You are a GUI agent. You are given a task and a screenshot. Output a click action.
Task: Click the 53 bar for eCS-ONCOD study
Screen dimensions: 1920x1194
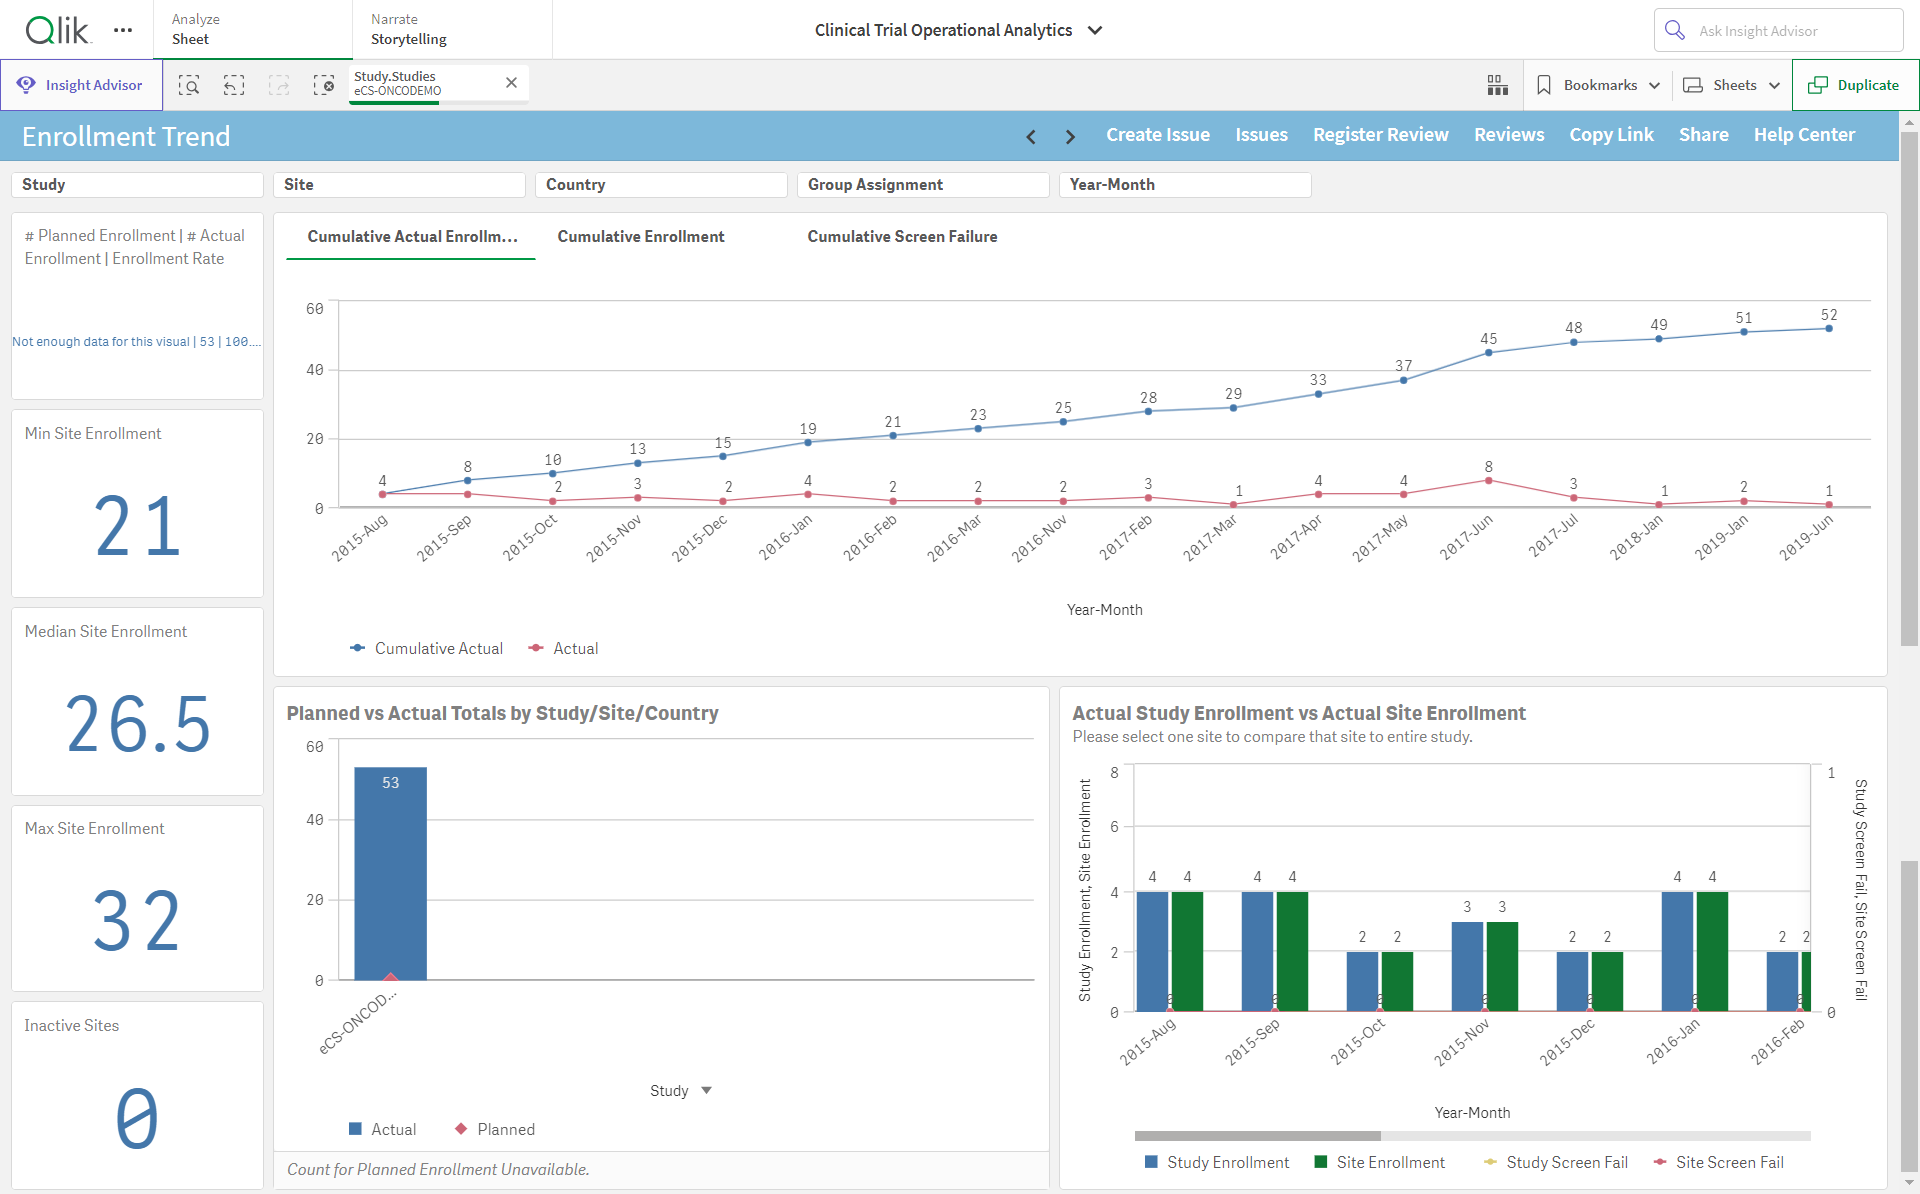[x=390, y=873]
